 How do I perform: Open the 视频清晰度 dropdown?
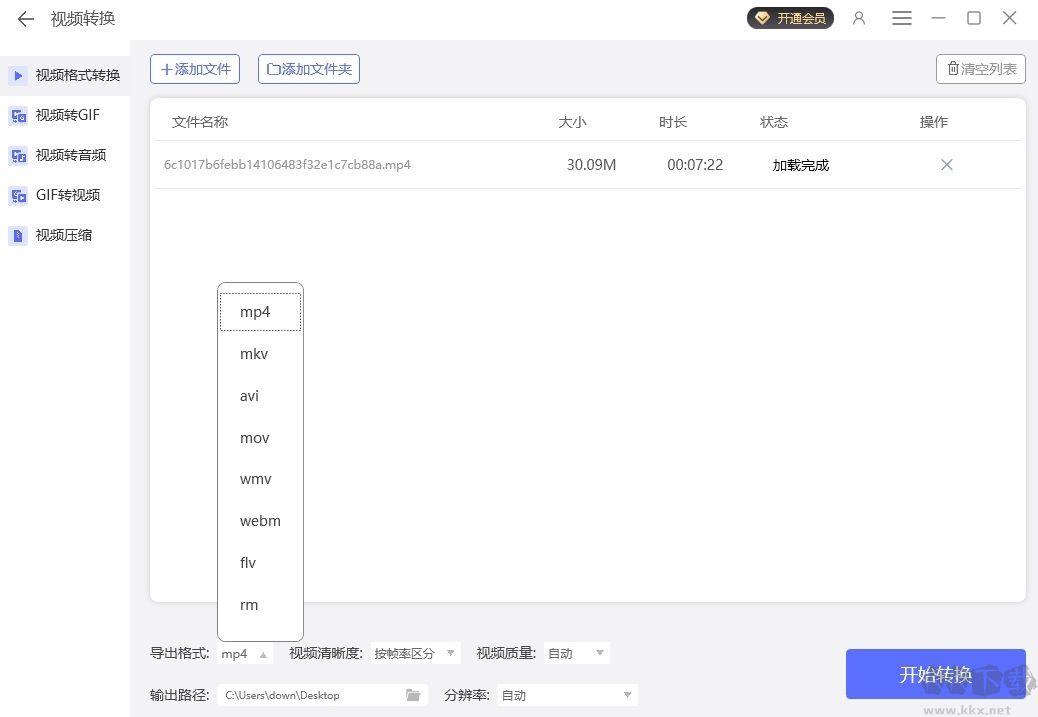(x=415, y=653)
